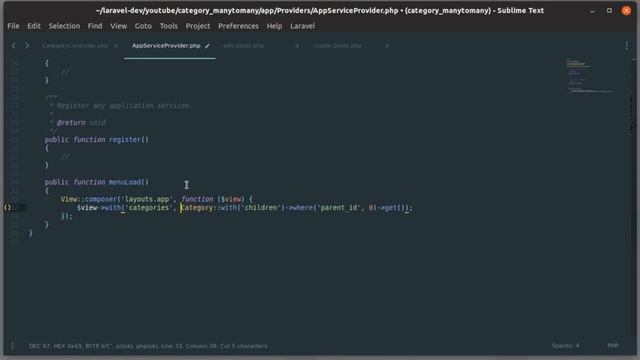Open the File menu
The width and height of the screenshot is (640, 360).
pos(13,26)
